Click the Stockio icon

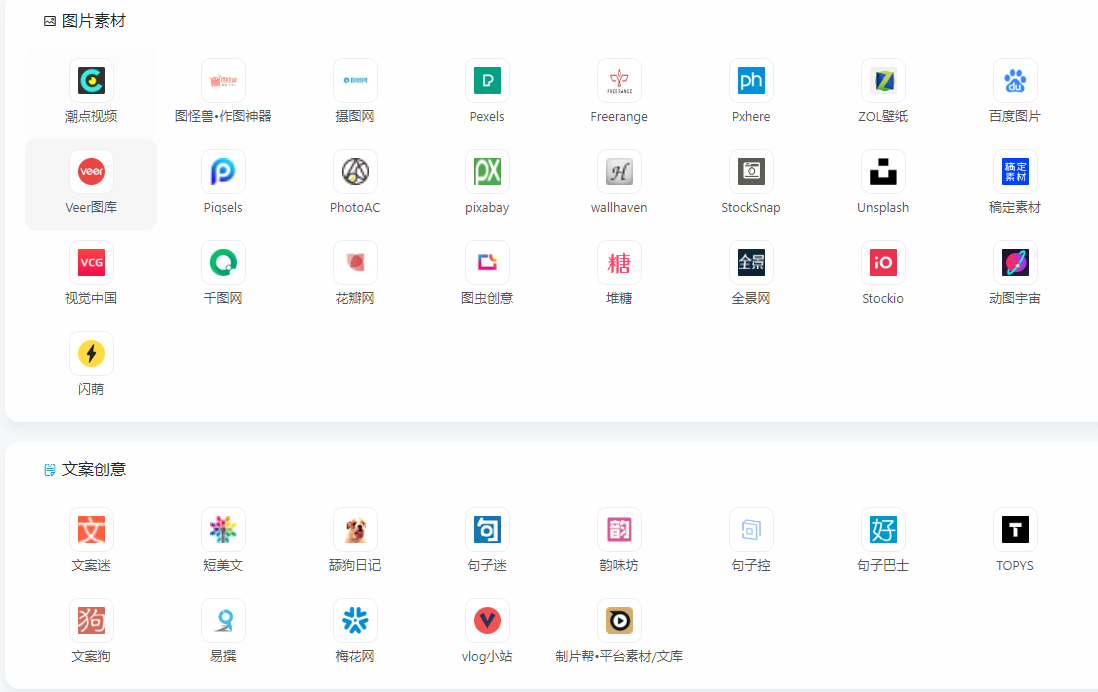(883, 263)
